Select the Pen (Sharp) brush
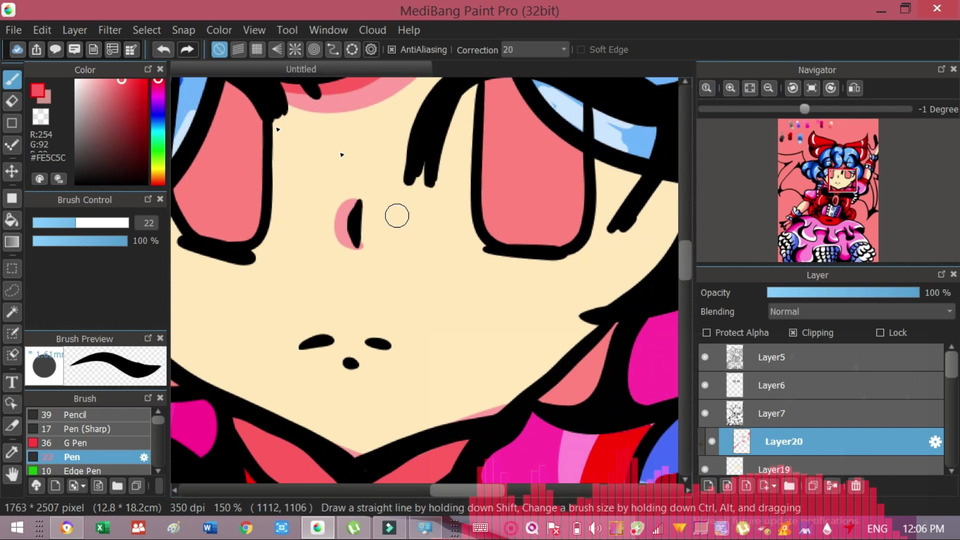The image size is (960, 540). point(88,429)
